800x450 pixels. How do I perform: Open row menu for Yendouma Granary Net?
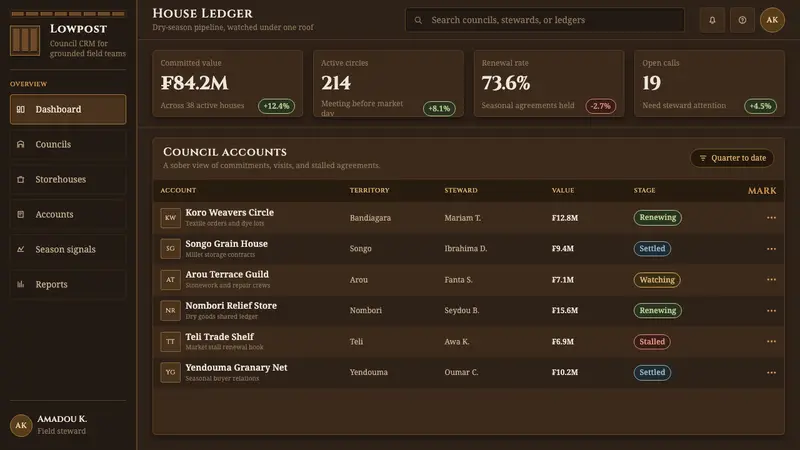click(x=771, y=372)
